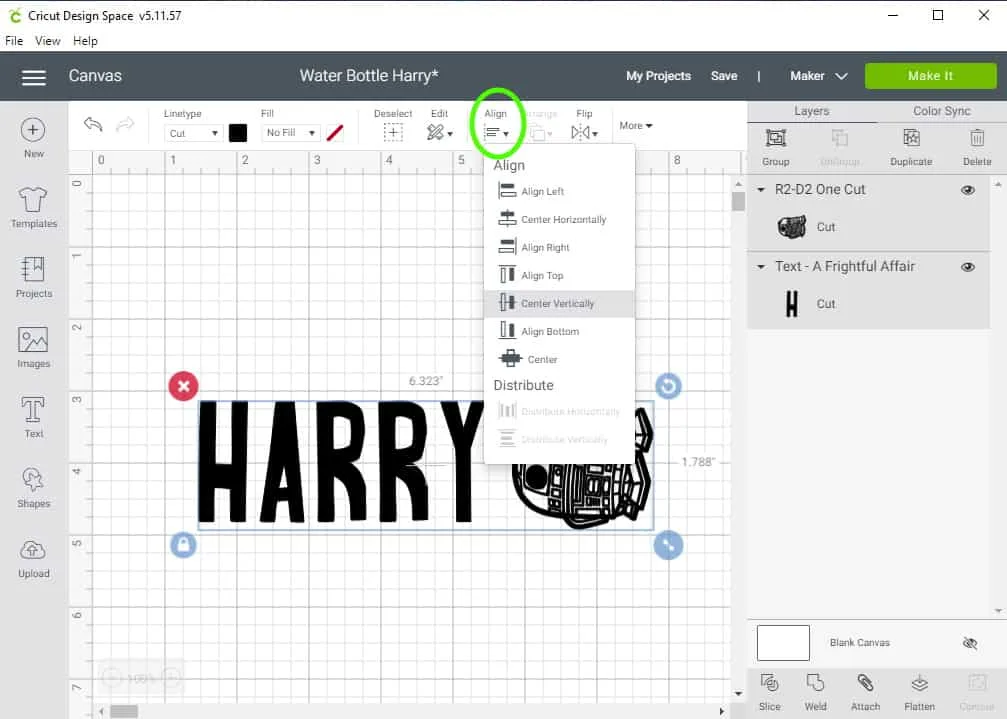Viewport: 1007px width, 719px height.
Task: Click the rotate handle on the selection
Action: [669, 386]
